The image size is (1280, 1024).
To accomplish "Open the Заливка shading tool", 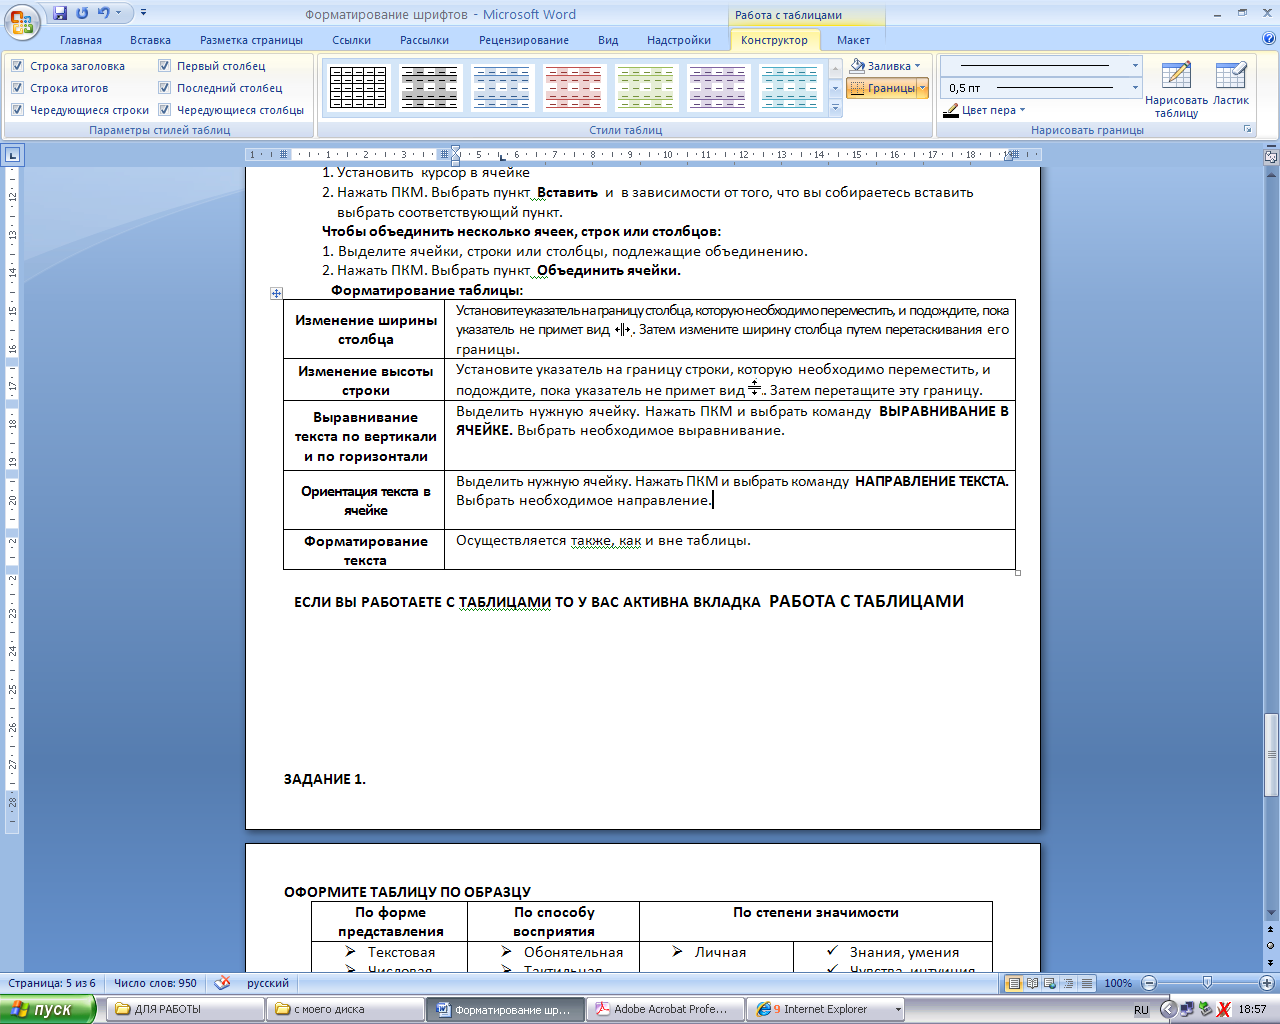I will [880, 66].
